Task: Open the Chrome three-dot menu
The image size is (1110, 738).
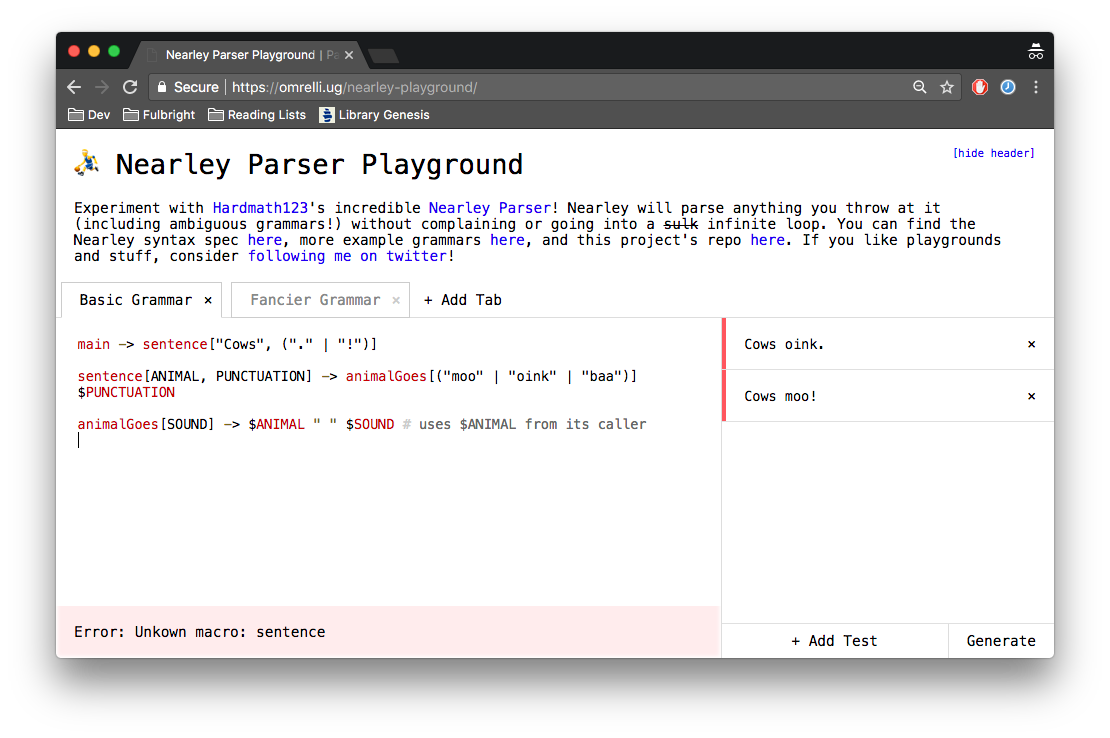Action: [x=1036, y=87]
